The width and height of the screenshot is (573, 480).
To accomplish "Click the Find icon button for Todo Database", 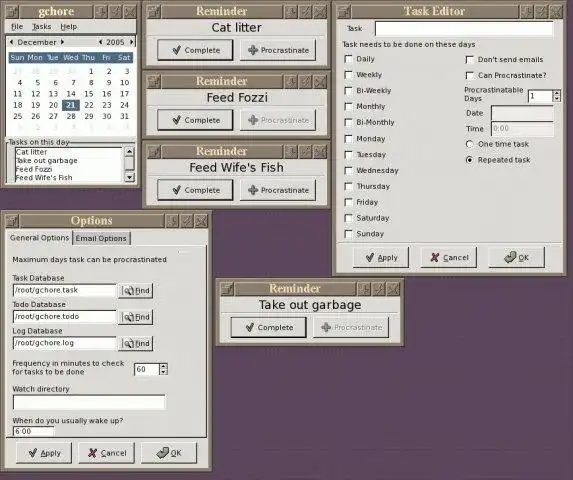I will tap(136, 317).
